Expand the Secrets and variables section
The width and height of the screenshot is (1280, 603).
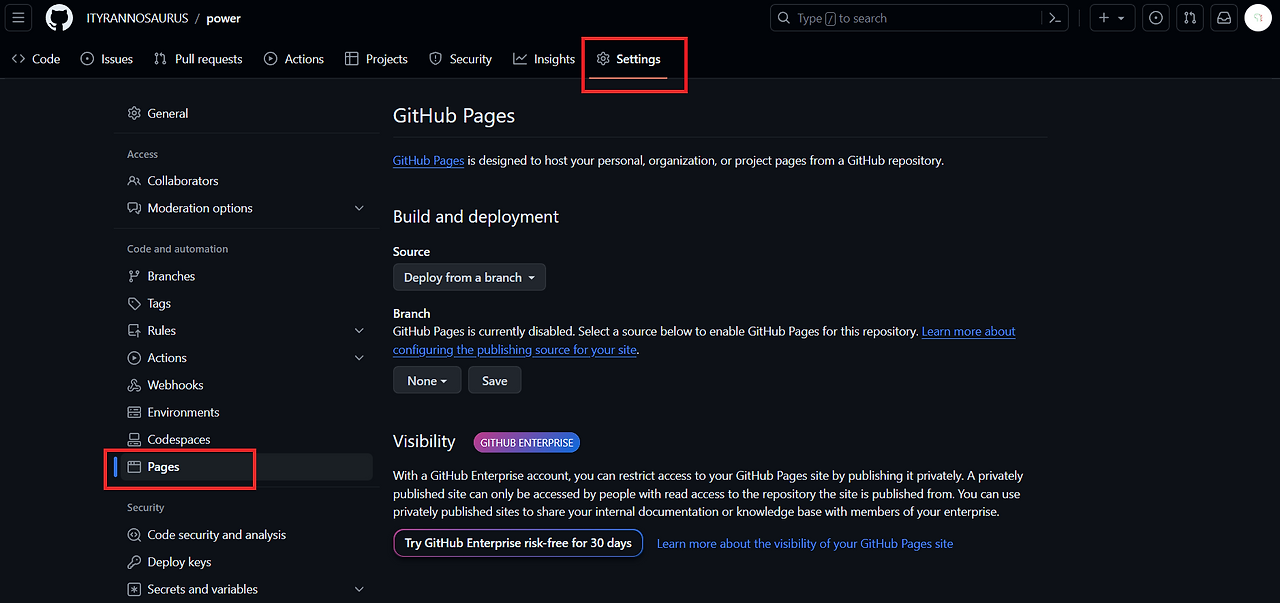(x=203, y=589)
